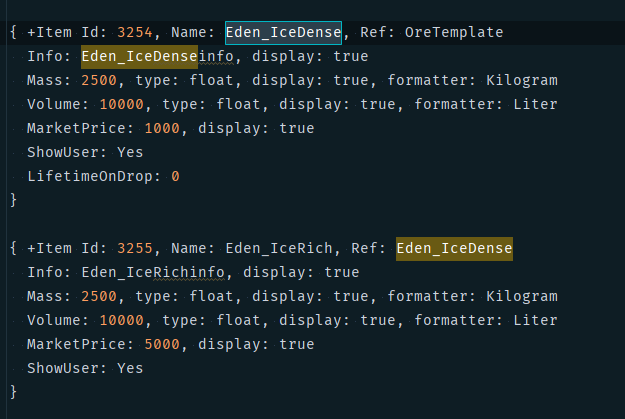This screenshot has width=625, height=419.
Task: Click the Mass value 2500 in the Eden_IceRich block
Action: (x=98, y=296)
